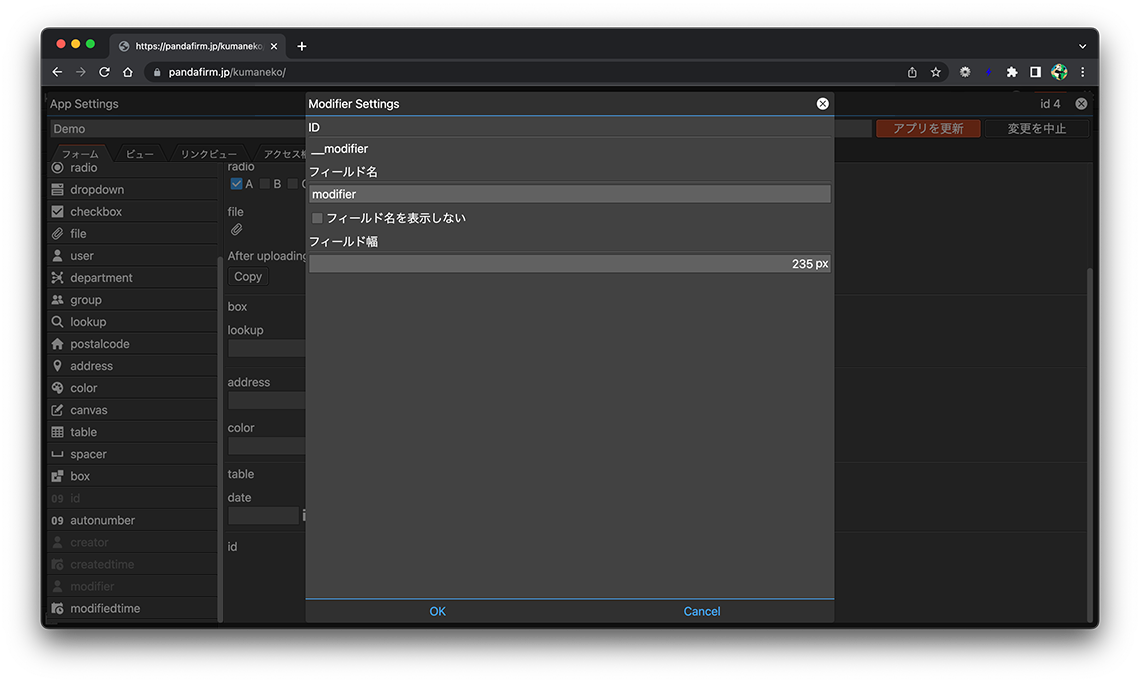
Task: Open the リンクビュー tab
Action: coord(208,154)
